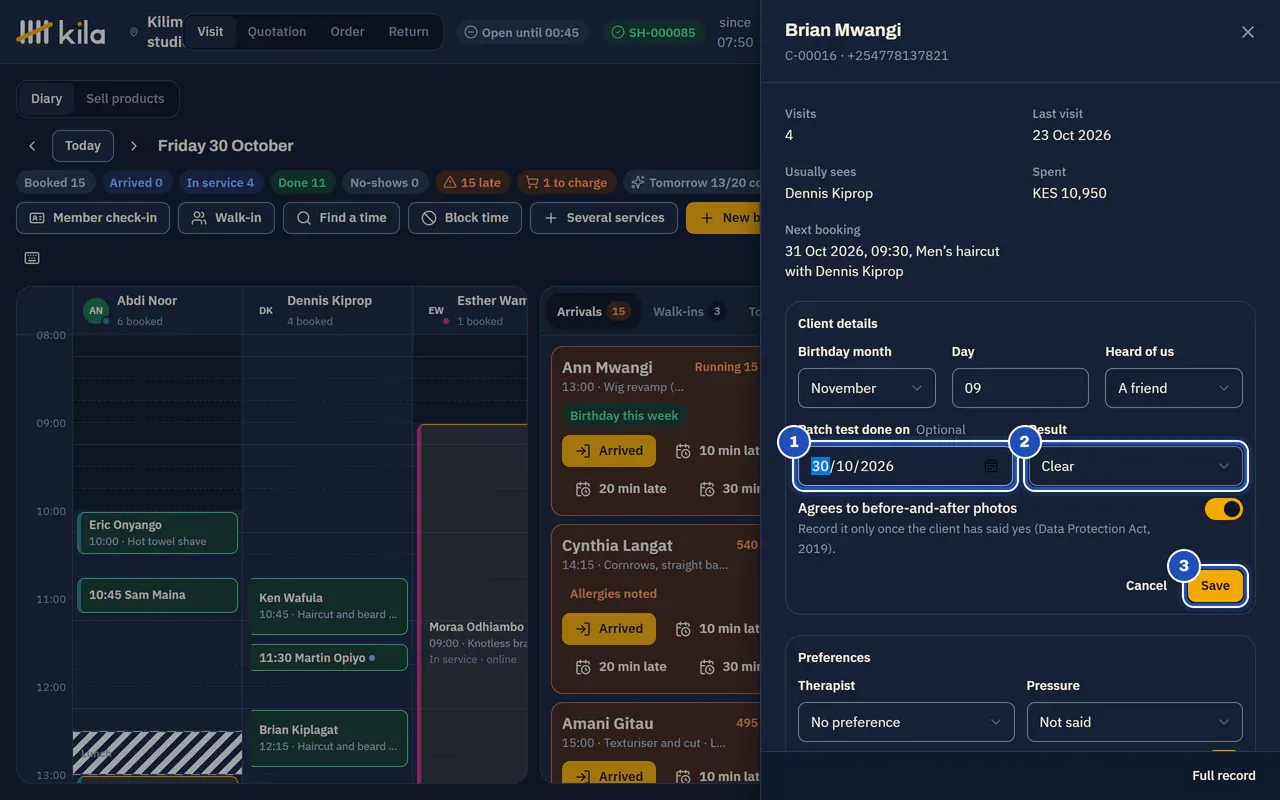Click birthday Day input field
The image size is (1280, 800).
pyautogui.click(x=1020, y=388)
